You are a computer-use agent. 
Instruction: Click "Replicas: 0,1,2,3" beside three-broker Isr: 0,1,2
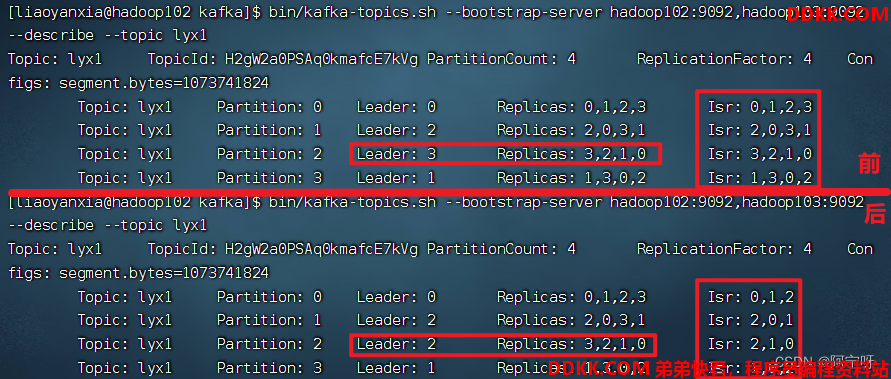pyautogui.click(x=571, y=296)
